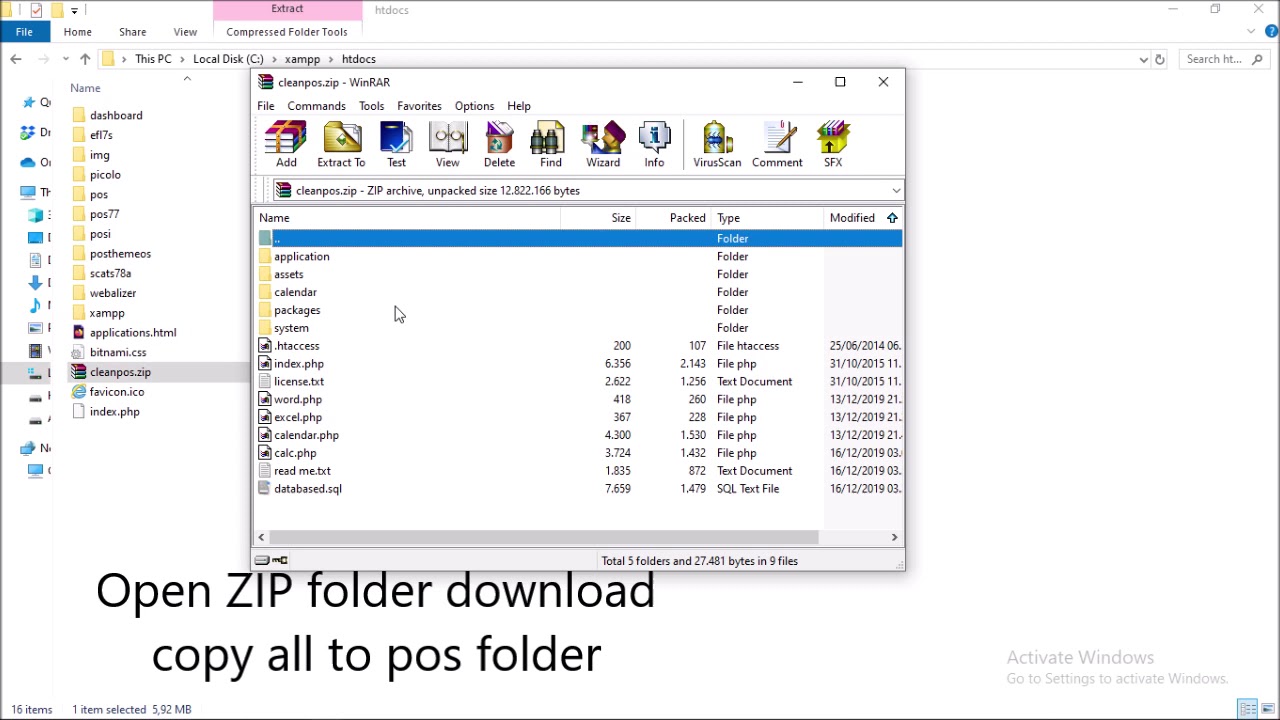Open Quick Access Toolbar customize dropdown
The height and width of the screenshot is (720, 1280).
74,10
